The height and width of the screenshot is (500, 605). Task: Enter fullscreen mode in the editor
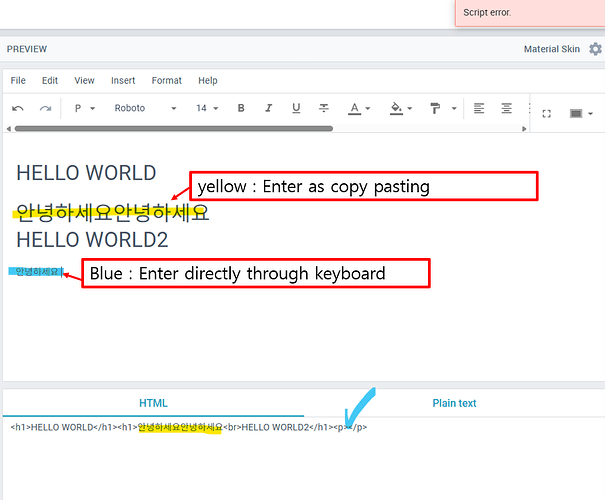coord(546,113)
